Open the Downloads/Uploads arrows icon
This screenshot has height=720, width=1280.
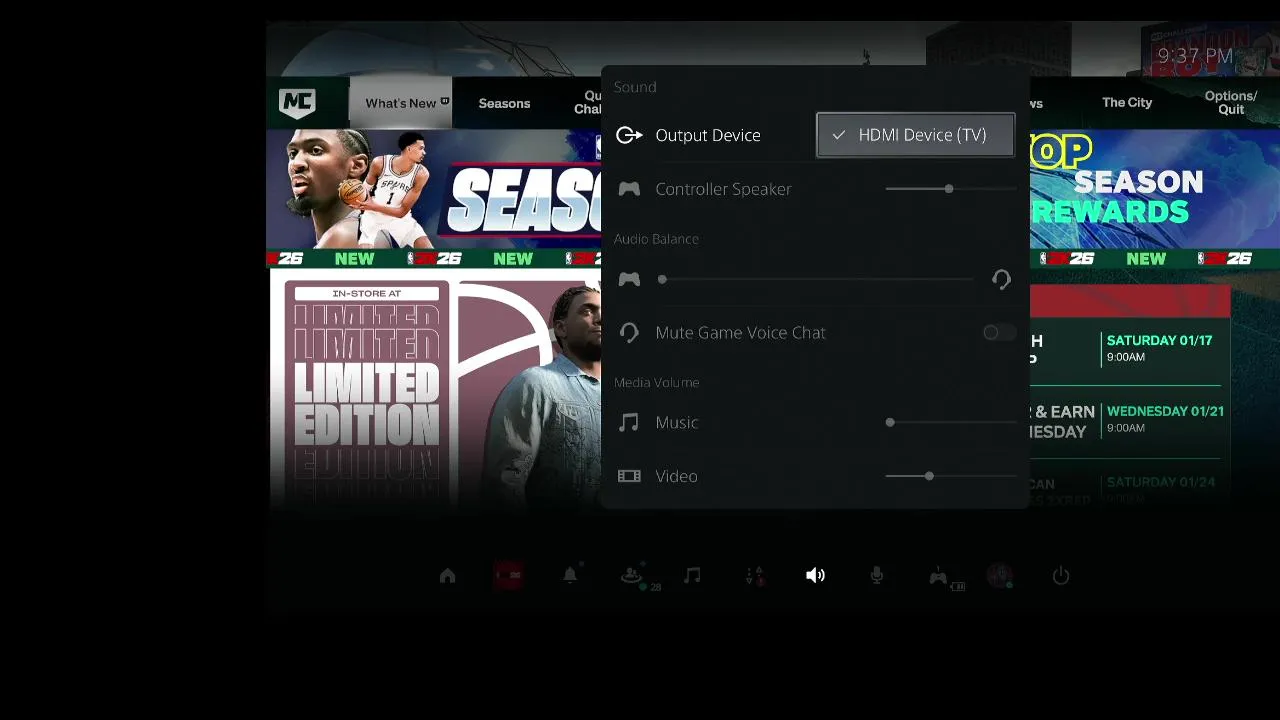tap(754, 575)
